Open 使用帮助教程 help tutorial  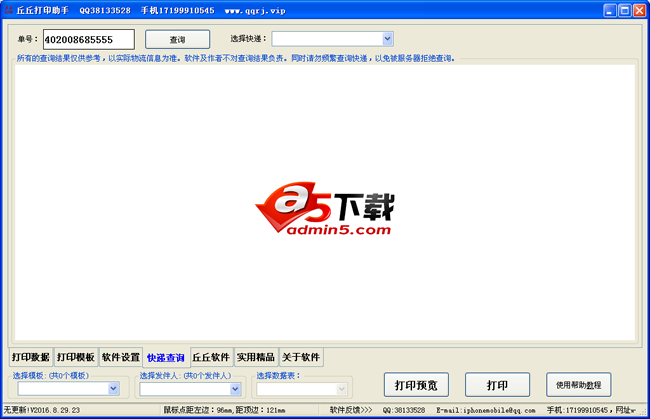click(579, 385)
